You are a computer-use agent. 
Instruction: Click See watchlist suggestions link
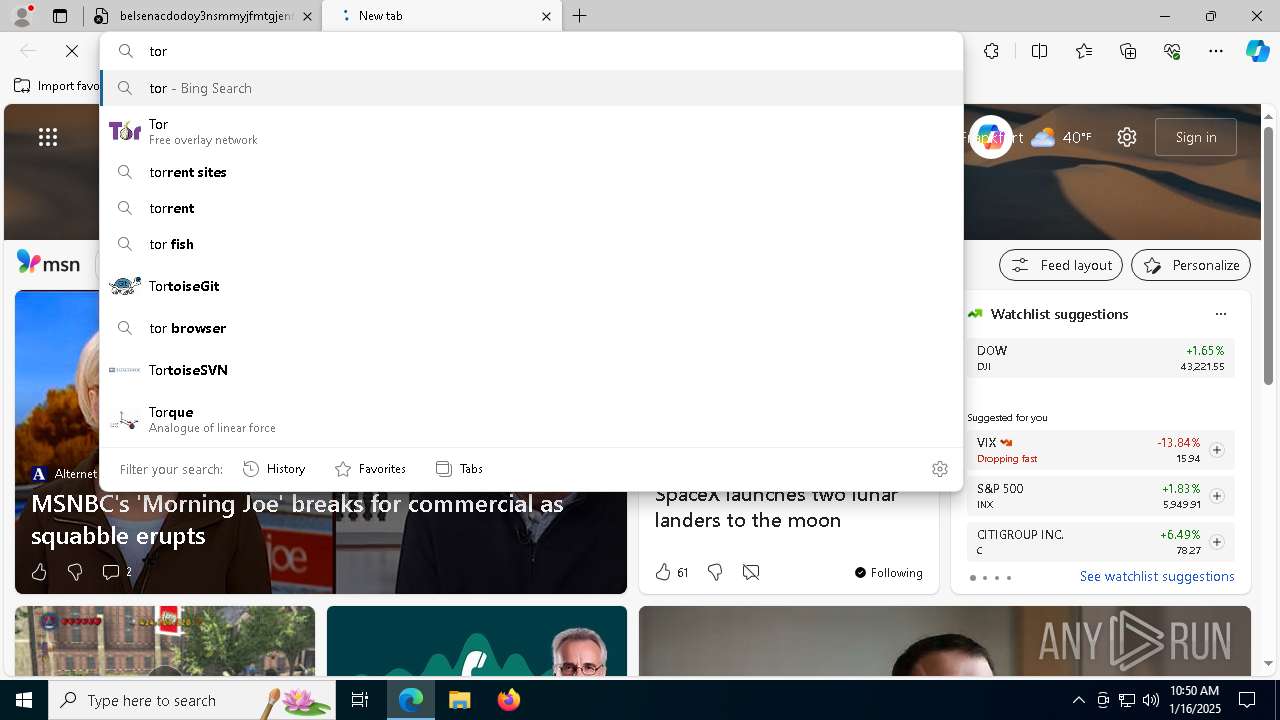click(x=1157, y=576)
